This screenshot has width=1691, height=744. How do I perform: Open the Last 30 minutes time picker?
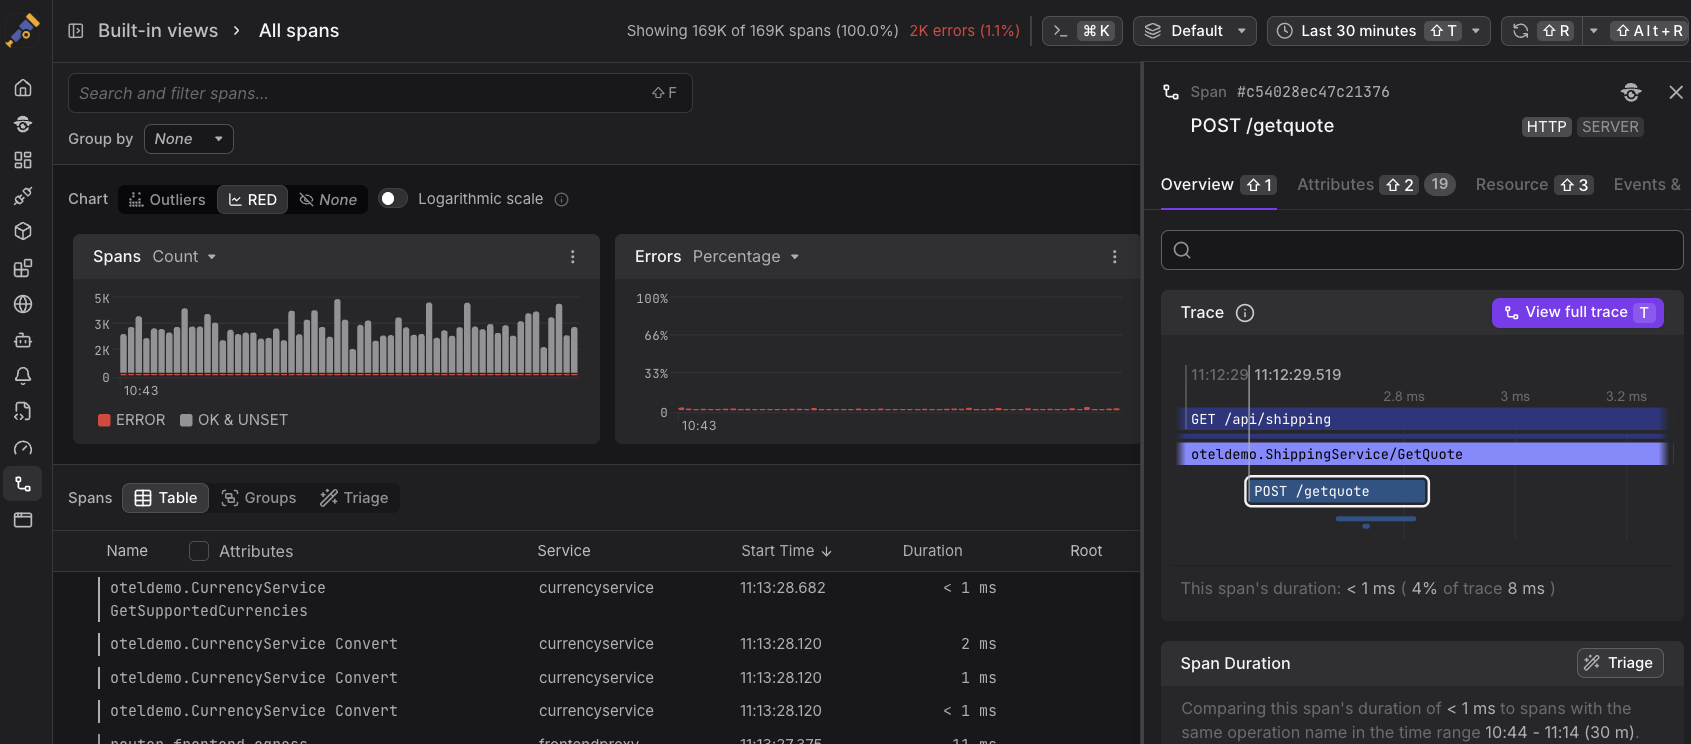[1377, 31]
